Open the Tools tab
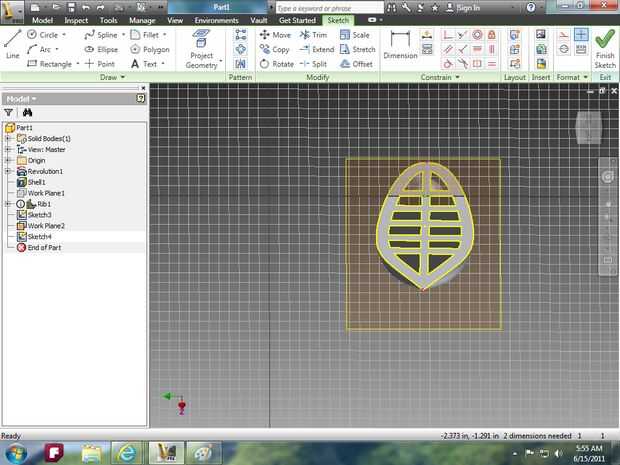 click(x=108, y=20)
